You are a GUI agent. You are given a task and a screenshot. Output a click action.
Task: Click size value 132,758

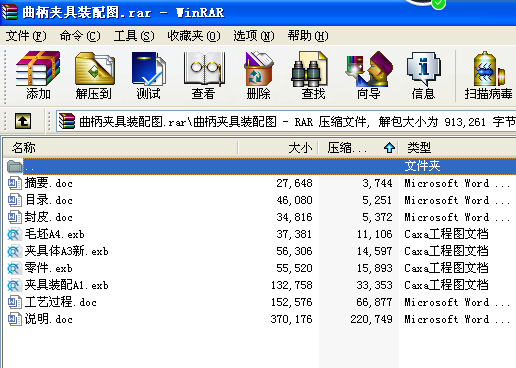coord(292,285)
